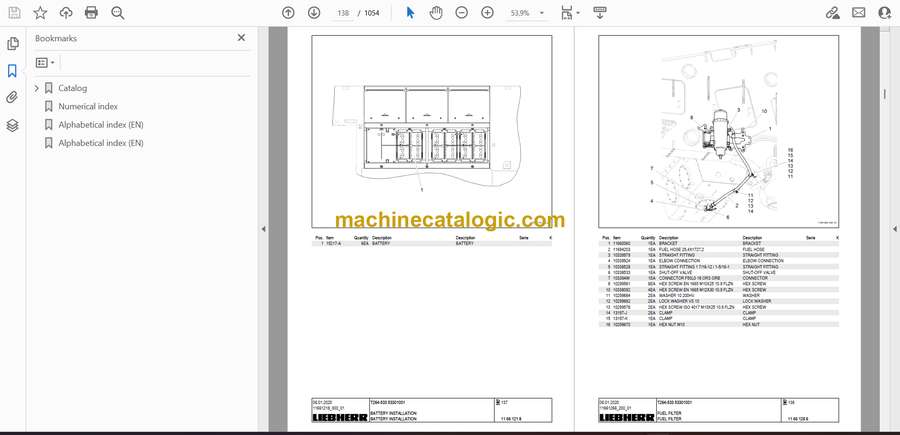Collapse the left navigation pane arrow
Screen dimensions: 900x435
point(263,229)
